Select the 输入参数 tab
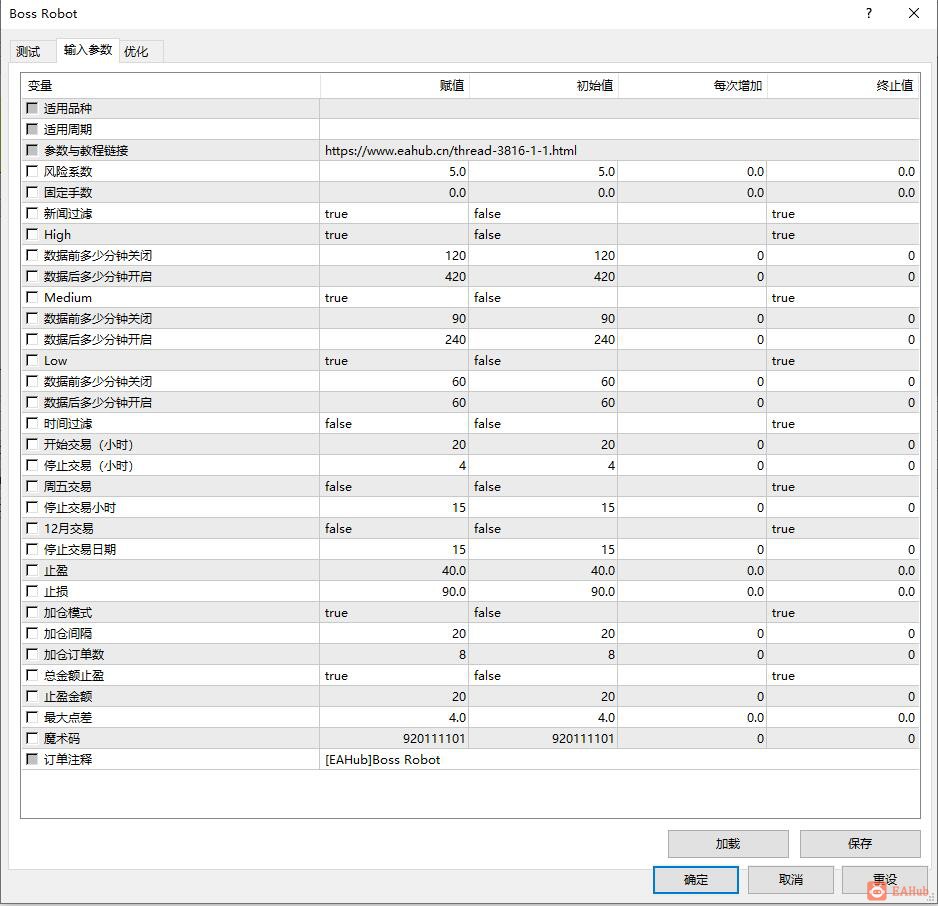 tap(88, 50)
